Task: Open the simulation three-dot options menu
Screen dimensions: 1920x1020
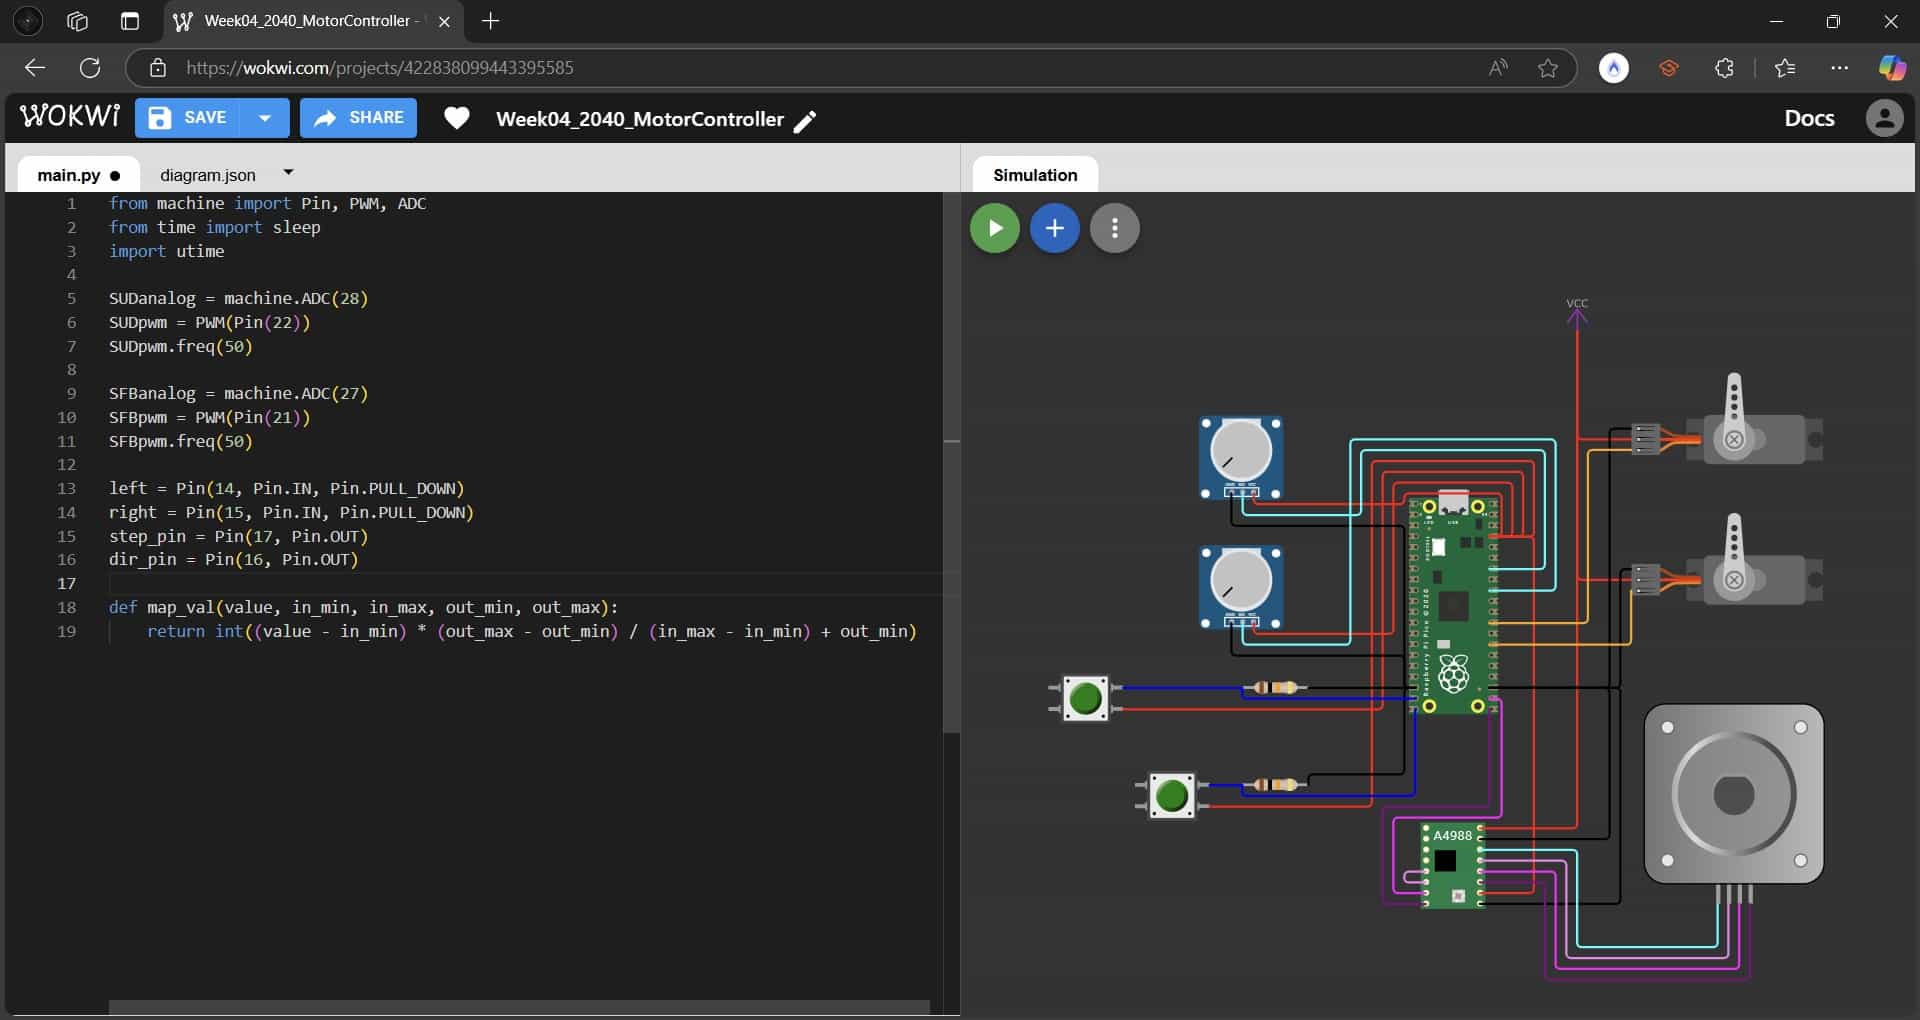Action: [1115, 228]
